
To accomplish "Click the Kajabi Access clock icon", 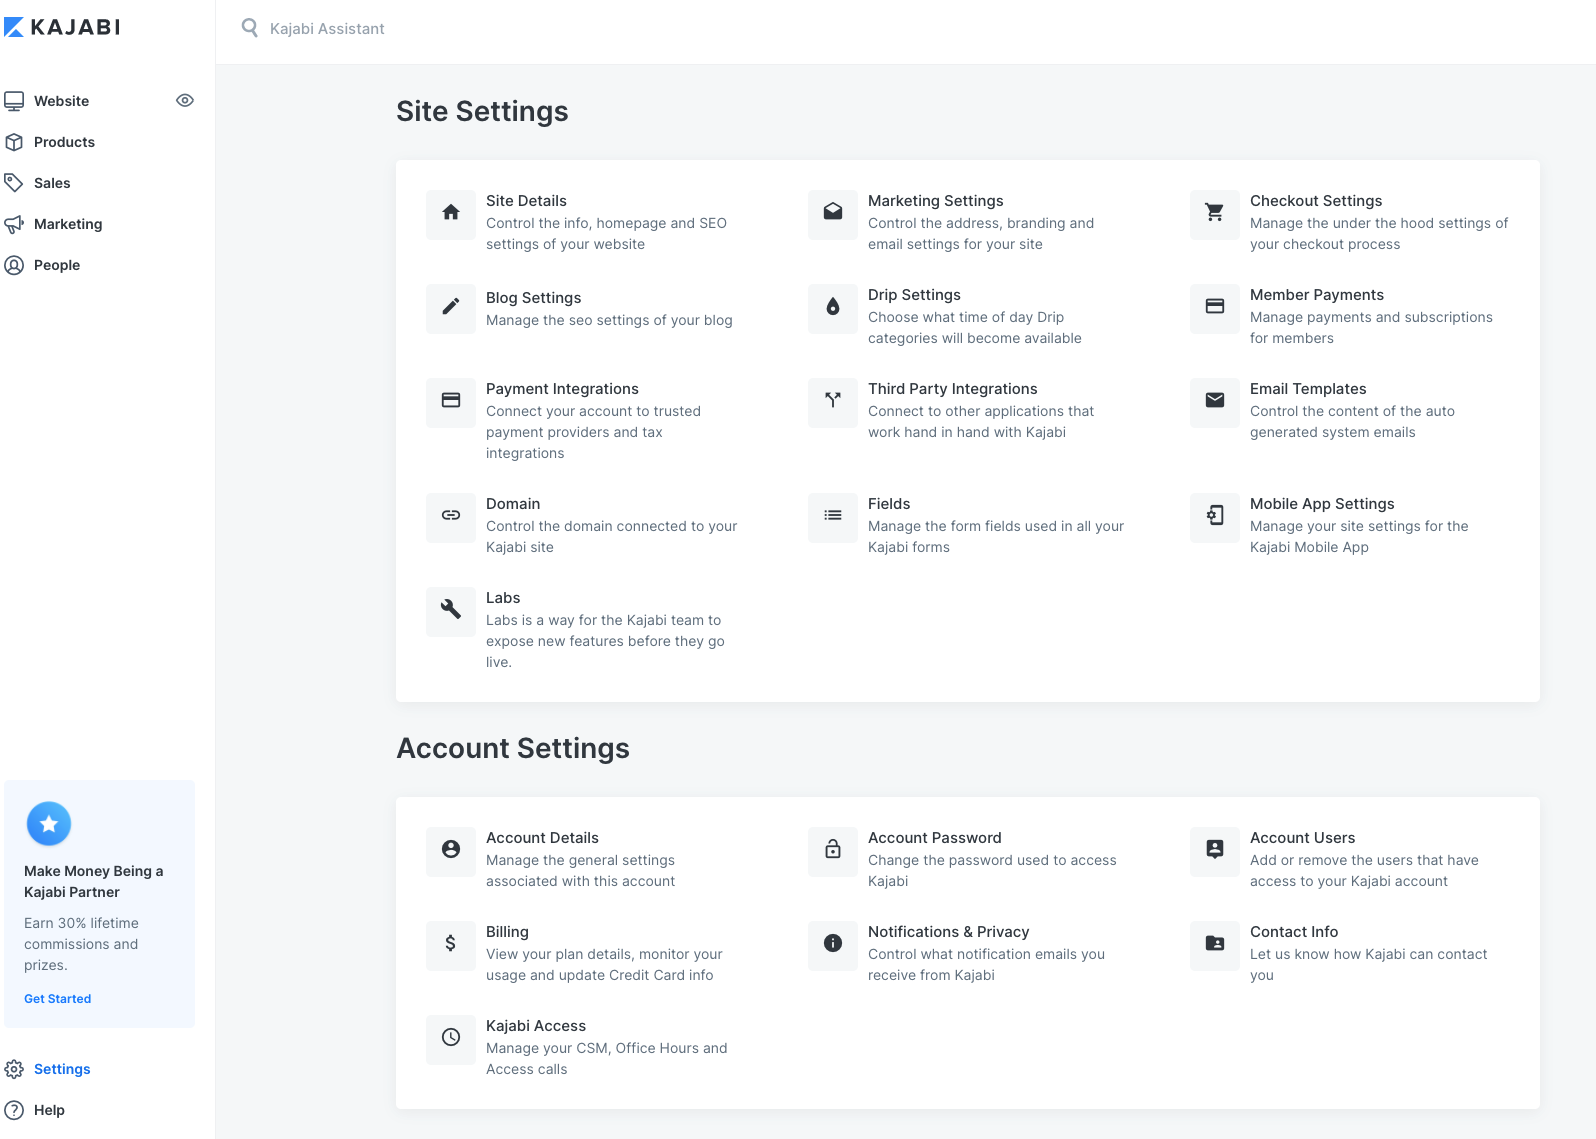I will 451,1037.
